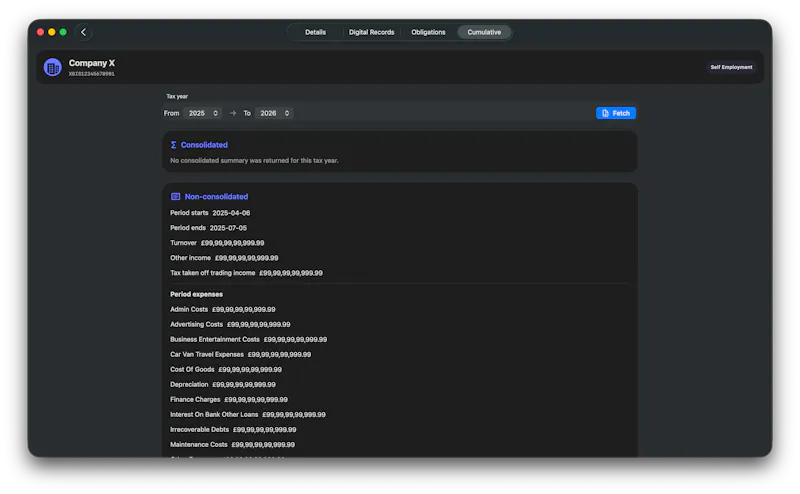Viewport: 800px width, 494px height.
Task: Open the Obligations tab
Action: click(428, 32)
